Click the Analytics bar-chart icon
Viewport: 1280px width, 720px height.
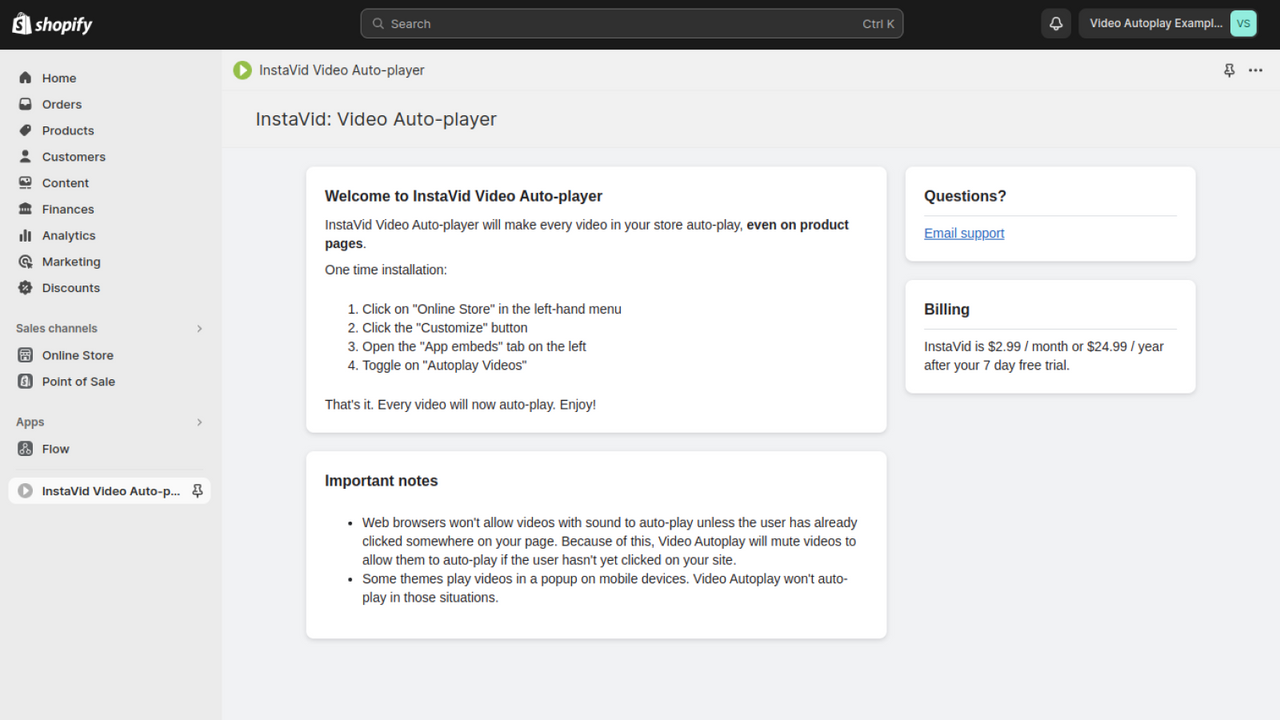coord(24,235)
